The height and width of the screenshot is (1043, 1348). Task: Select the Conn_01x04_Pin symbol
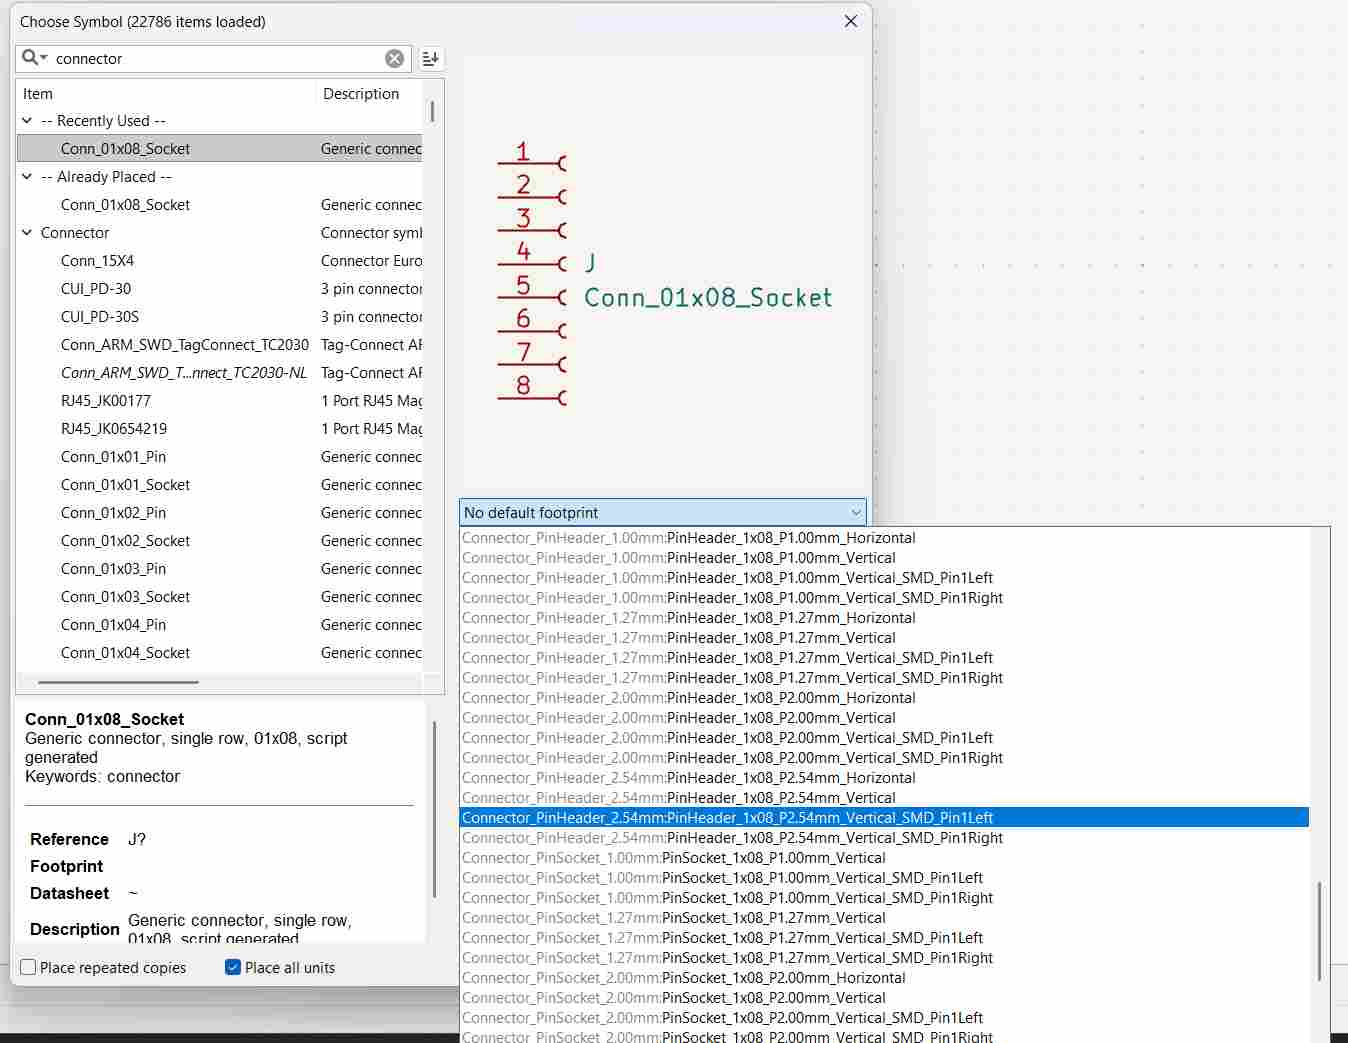[220, 625]
